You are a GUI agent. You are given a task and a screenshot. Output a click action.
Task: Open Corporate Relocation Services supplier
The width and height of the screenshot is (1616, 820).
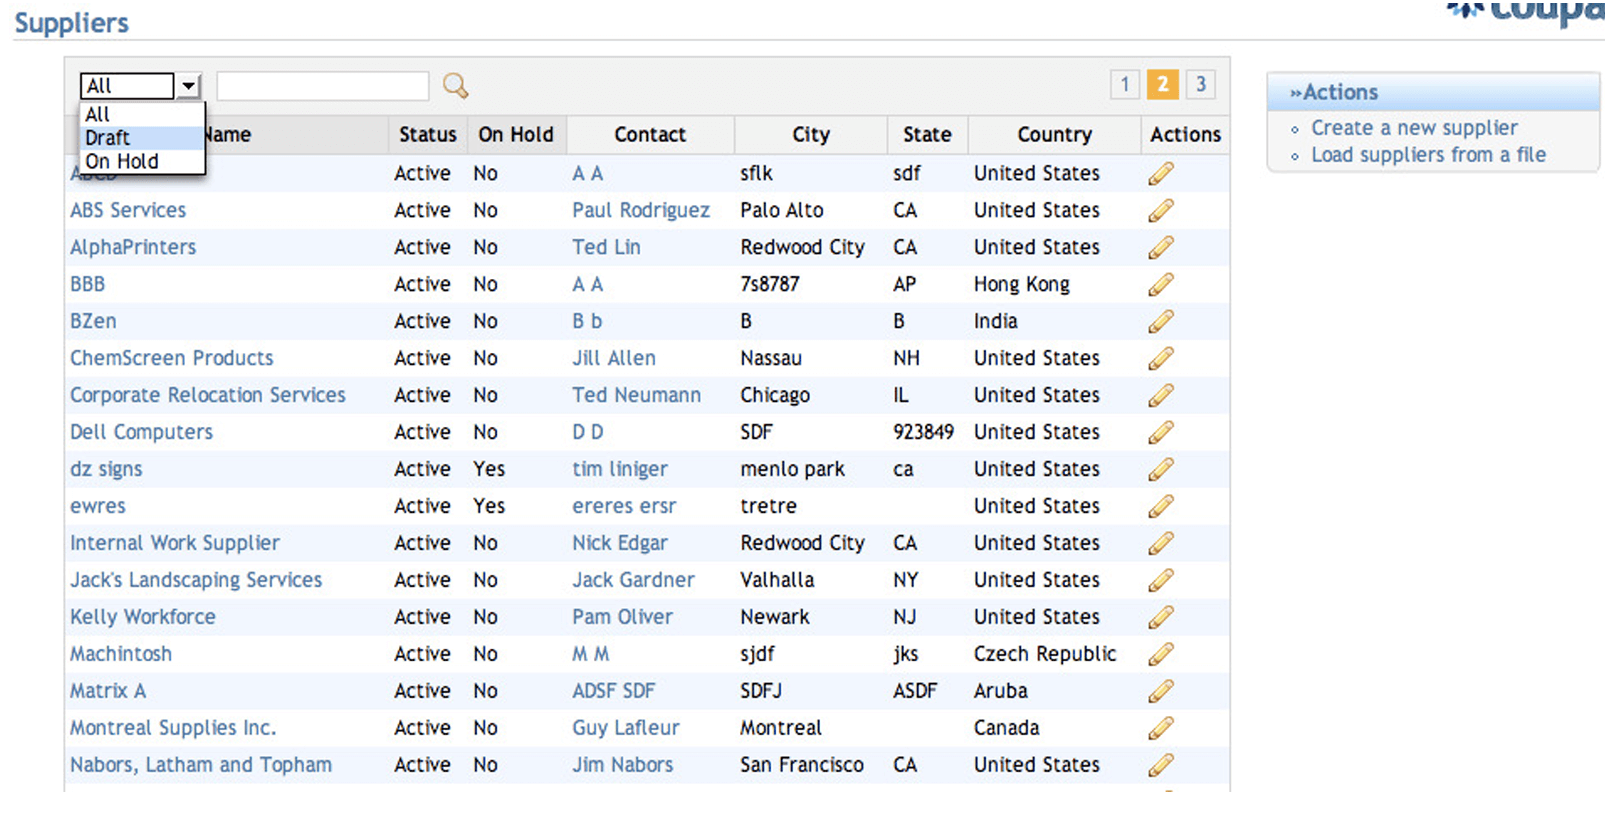click(x=208, y=396)
